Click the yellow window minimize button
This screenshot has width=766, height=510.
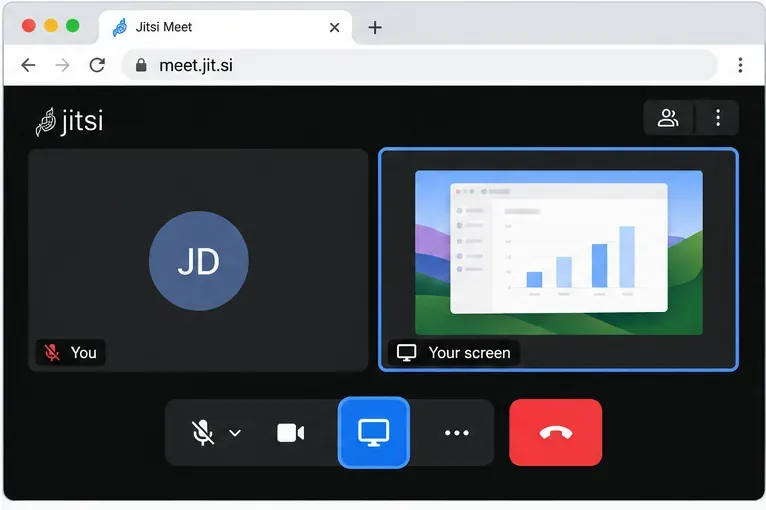click(x=51, y=25)
